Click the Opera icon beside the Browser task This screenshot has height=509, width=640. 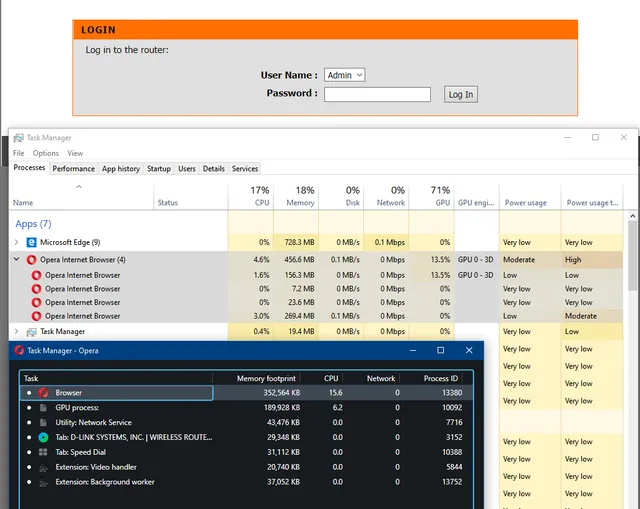[x=43, y=393]
